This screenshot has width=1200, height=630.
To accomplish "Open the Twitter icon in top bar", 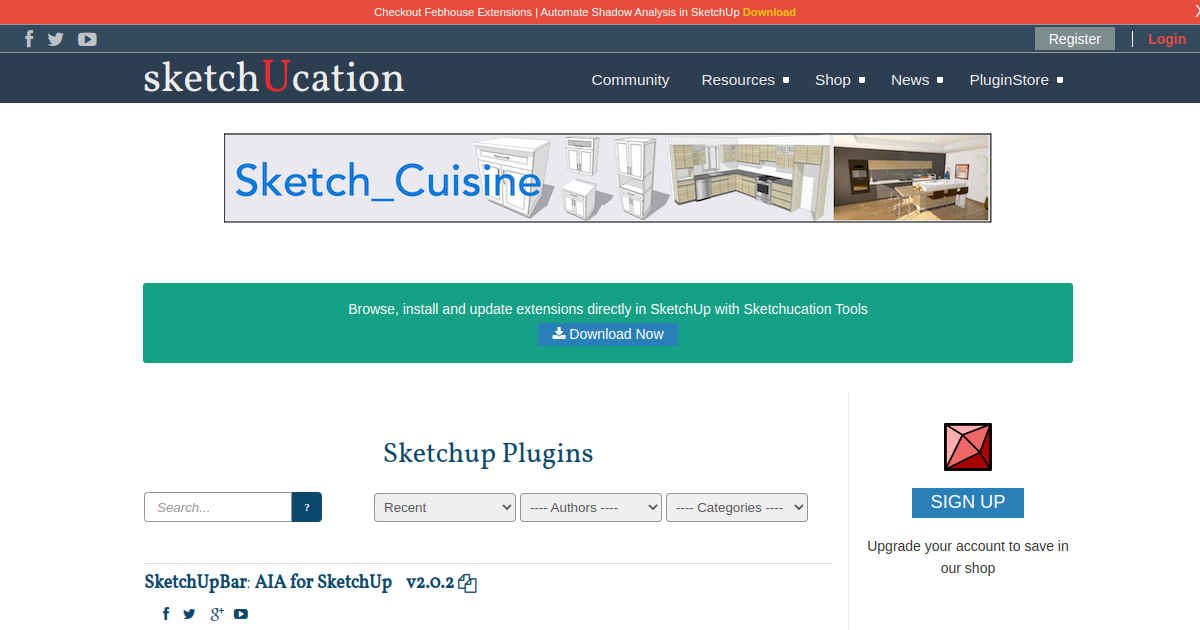I will pos(56,39).
